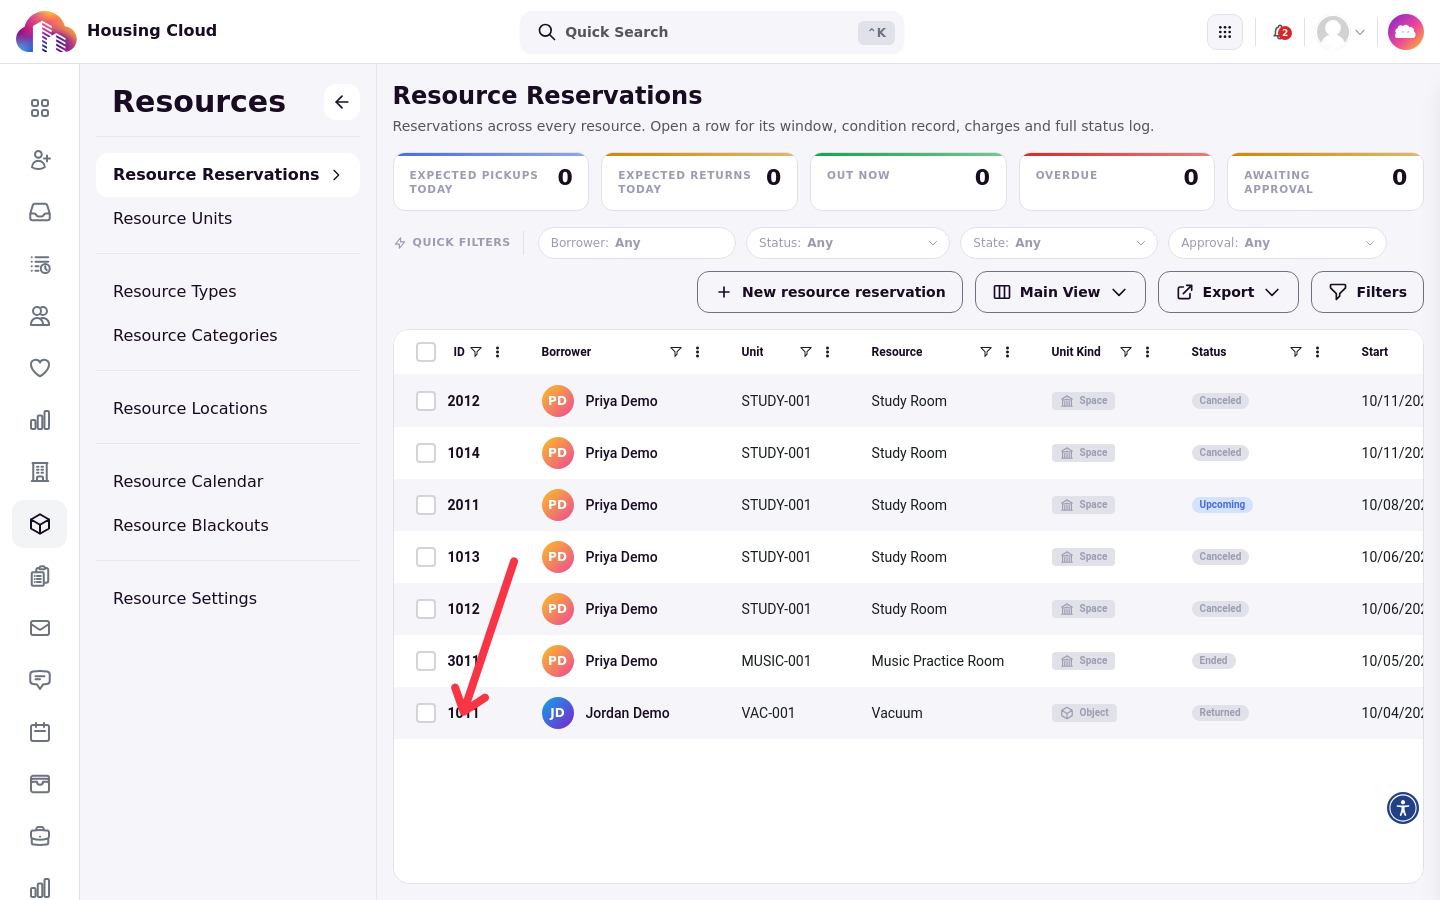The image size is (1440, 900).
Task: Open the apps grid launcher
Action: tap(1225, 32)
